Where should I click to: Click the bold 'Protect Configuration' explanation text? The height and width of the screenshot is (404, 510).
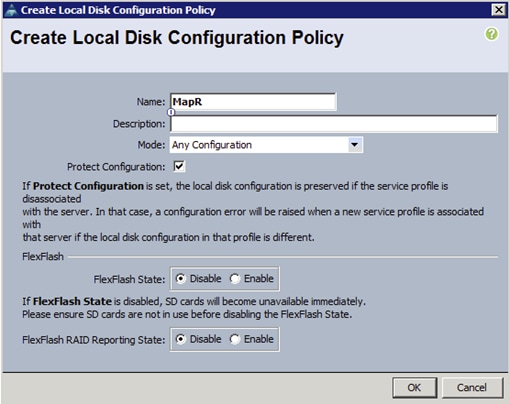pyautogui.click(x=88, y=186)
